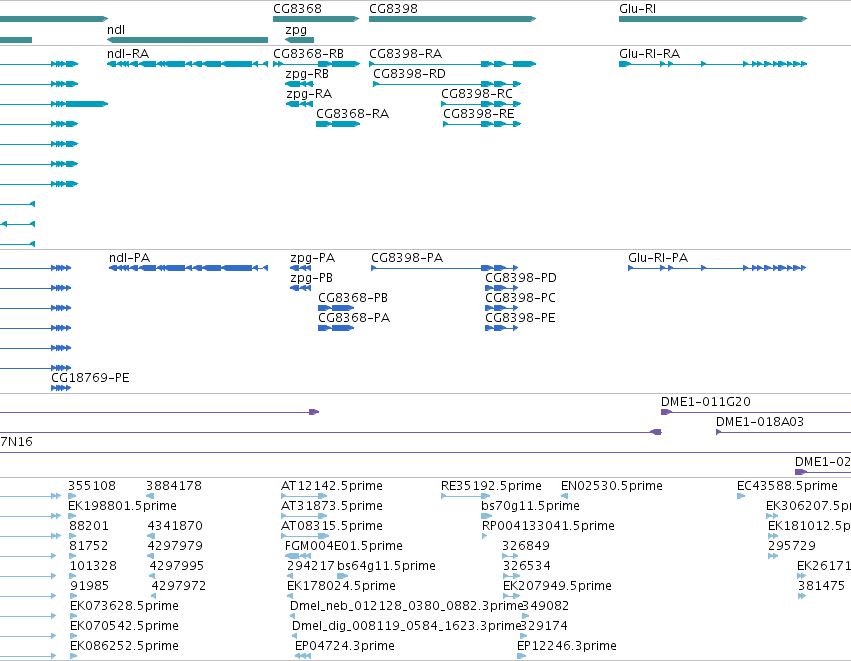The image size is (851, 661).
Task: Select EK070542.5prime label
Action: click(124, 626)
